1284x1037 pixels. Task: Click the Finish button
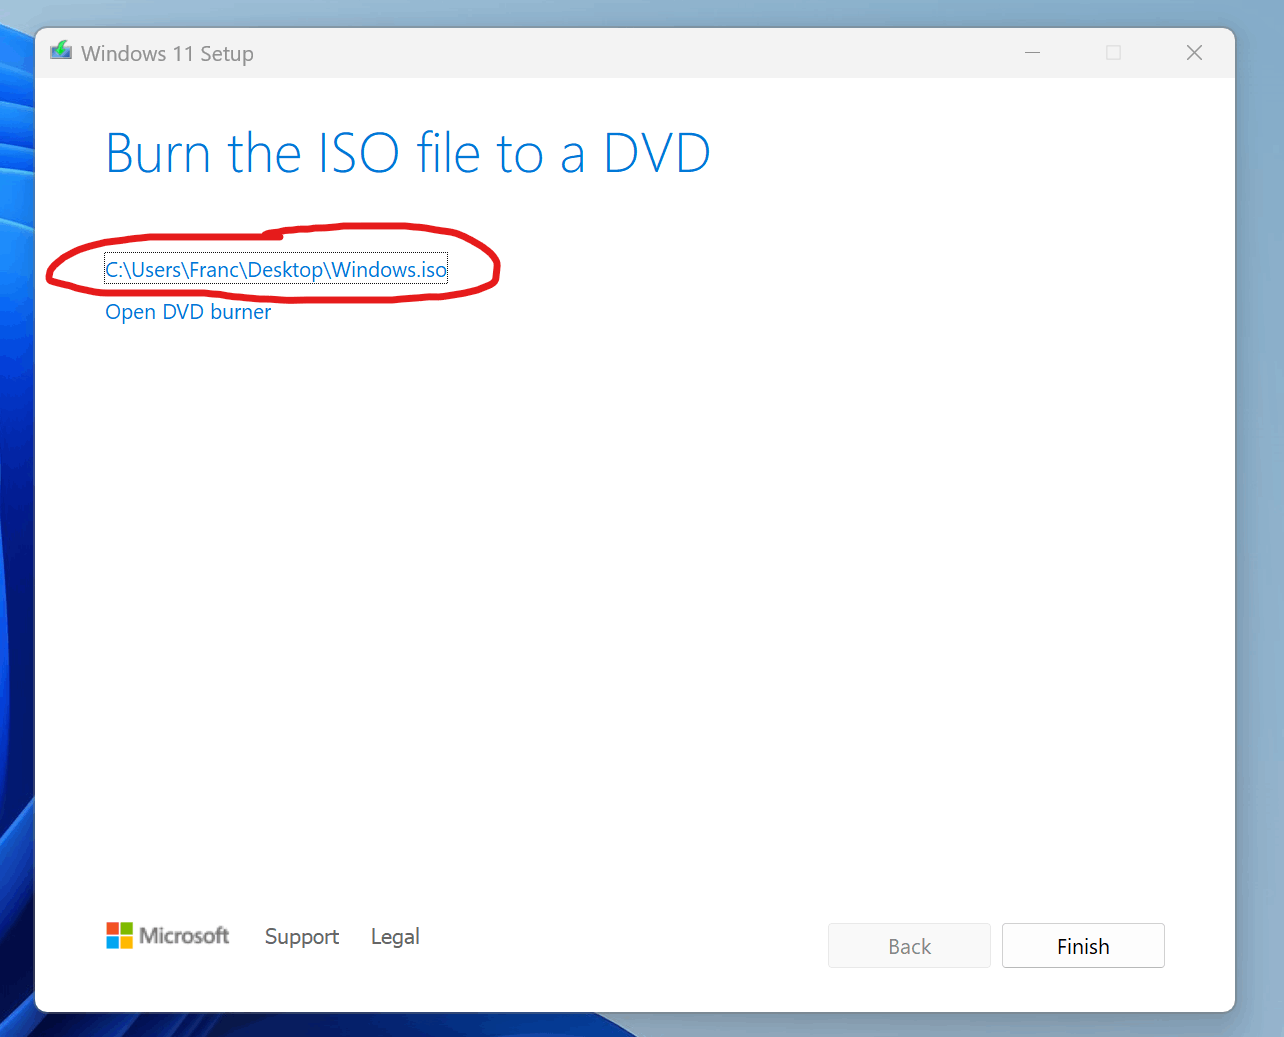1083,946
